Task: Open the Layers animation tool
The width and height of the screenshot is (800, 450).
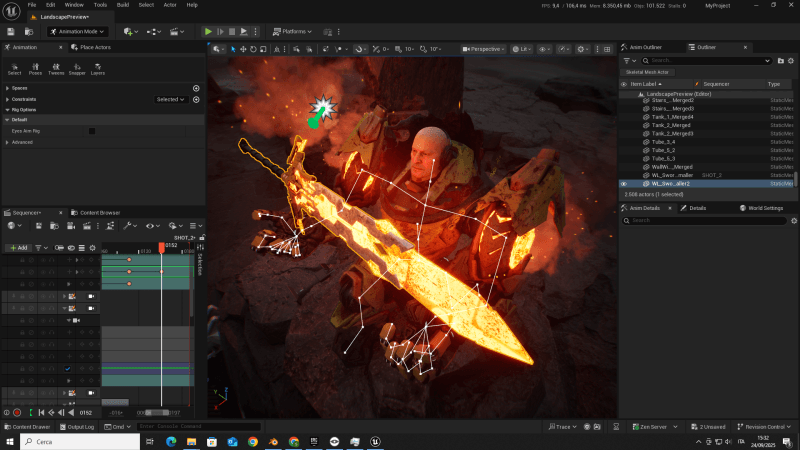Action: pyautogui.click(x=97, y=69)
